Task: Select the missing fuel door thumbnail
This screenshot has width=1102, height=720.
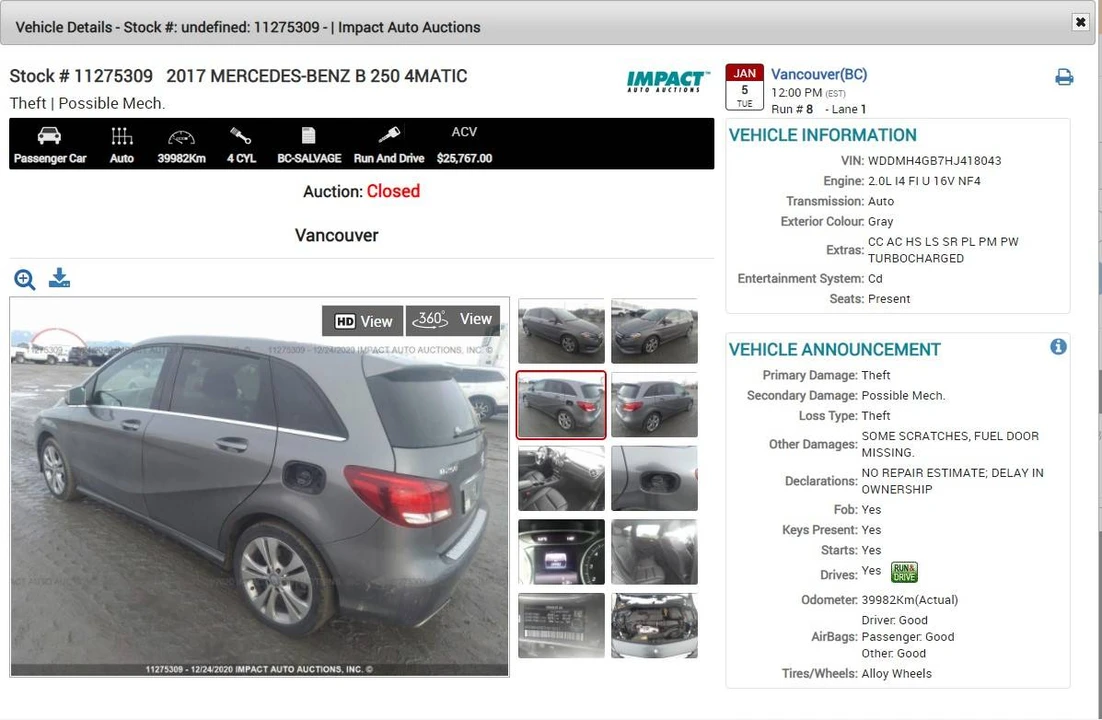Action: point(654,478)
